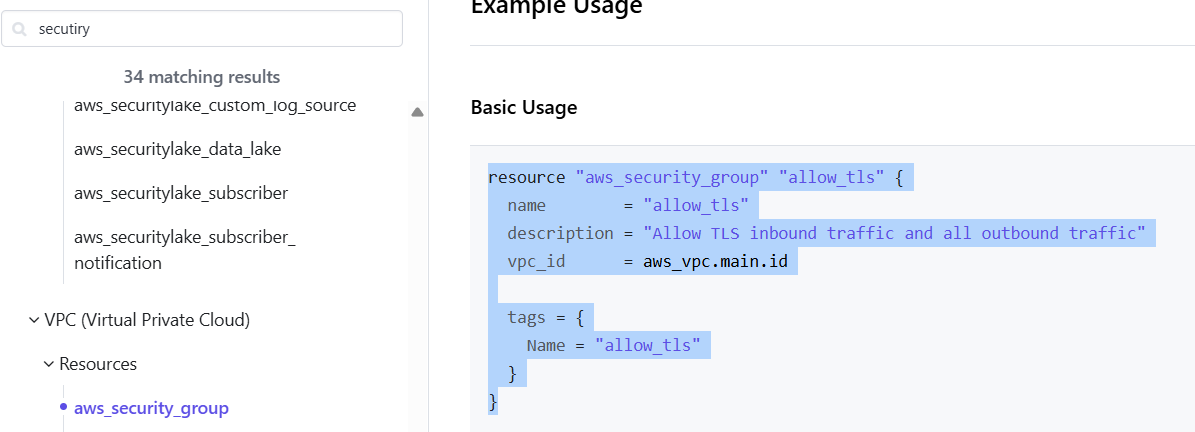
Task: Click the "vpc_id" attribute in code
Action: coord(537,262)
